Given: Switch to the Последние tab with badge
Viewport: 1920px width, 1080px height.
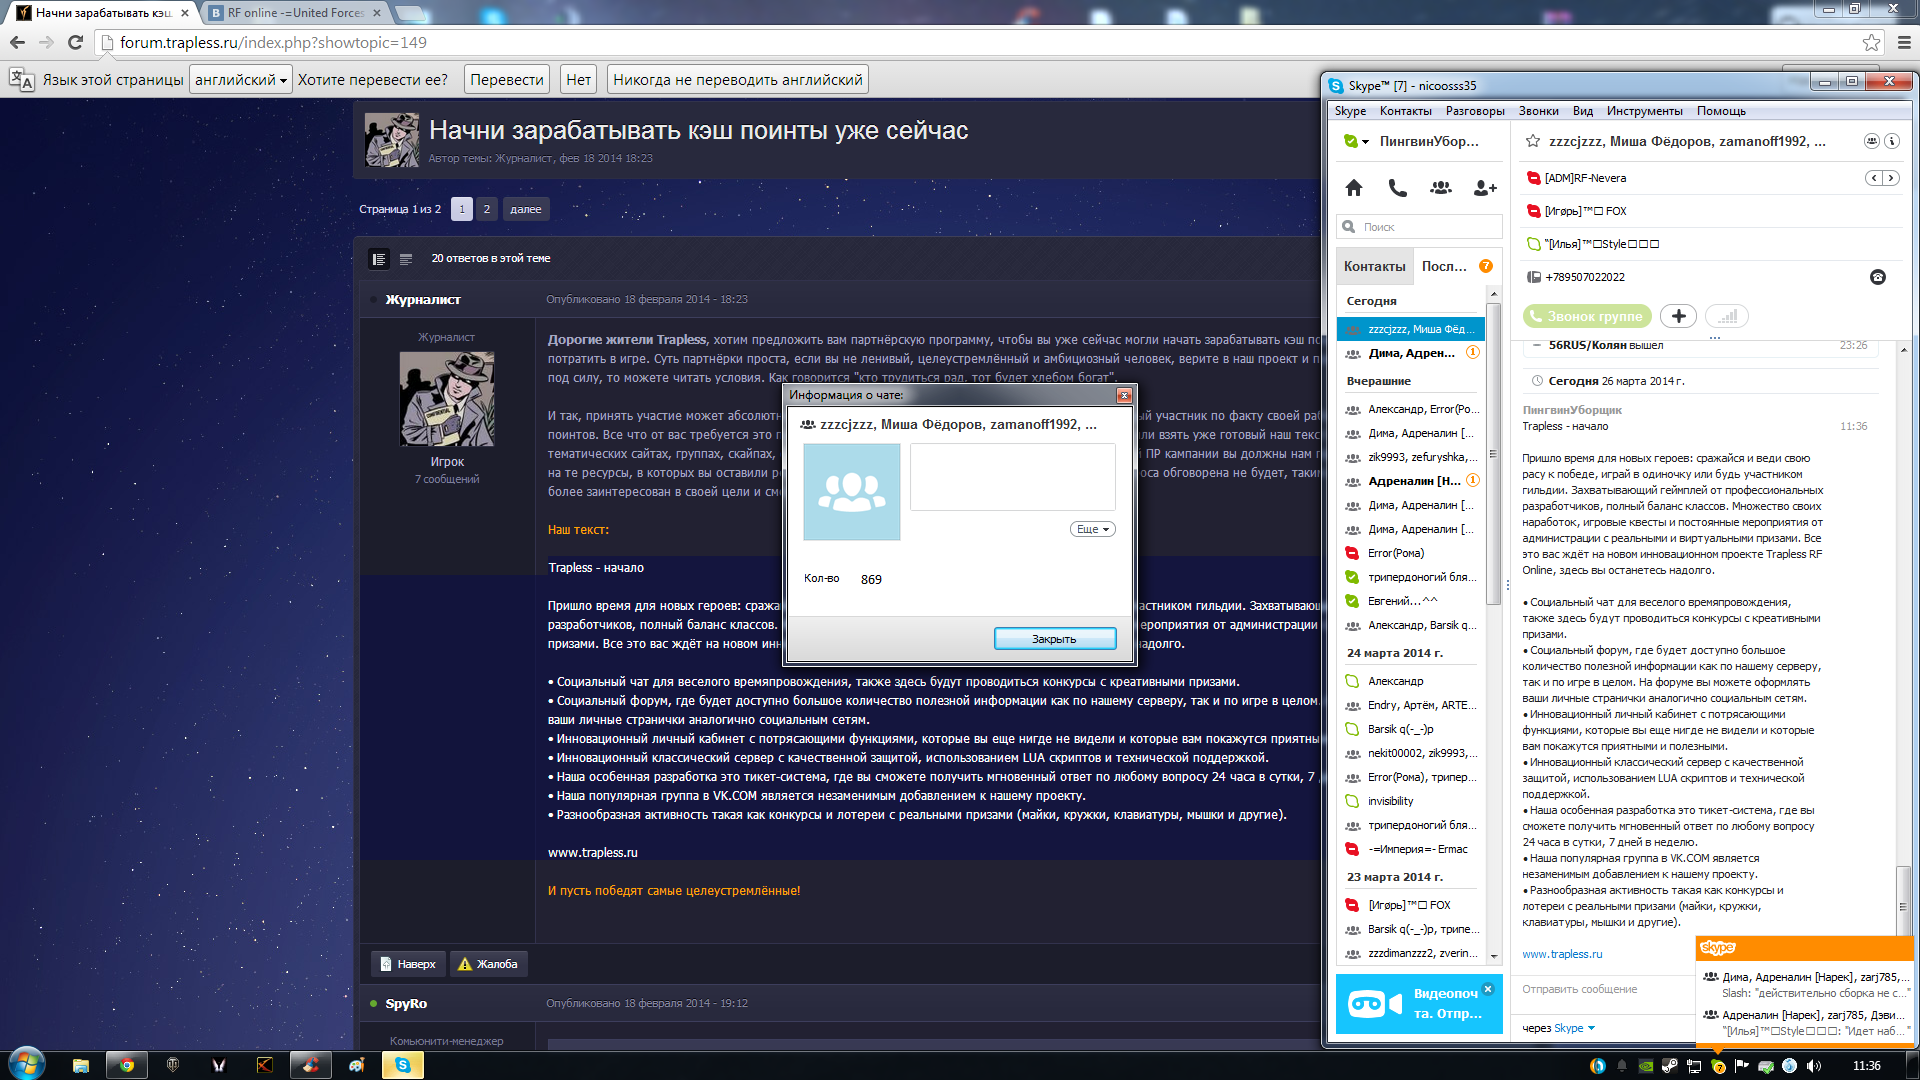Looking at the screenshot, I should click(x=1457, y=266).
